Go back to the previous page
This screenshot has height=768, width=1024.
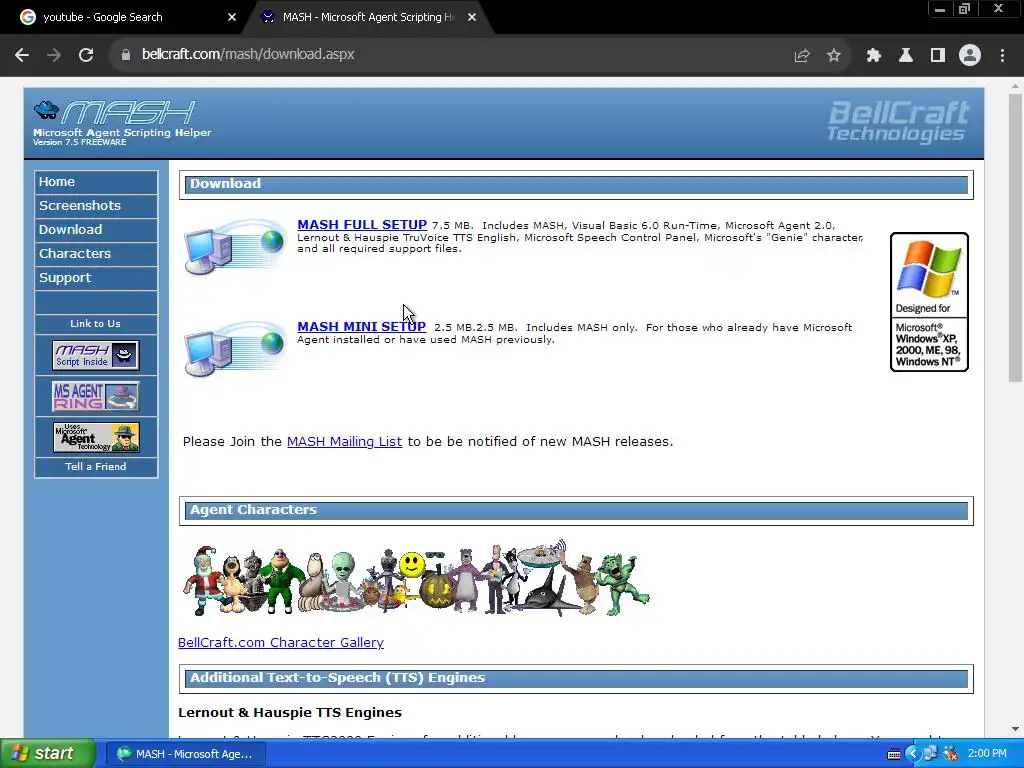click(x=22, y=55)
